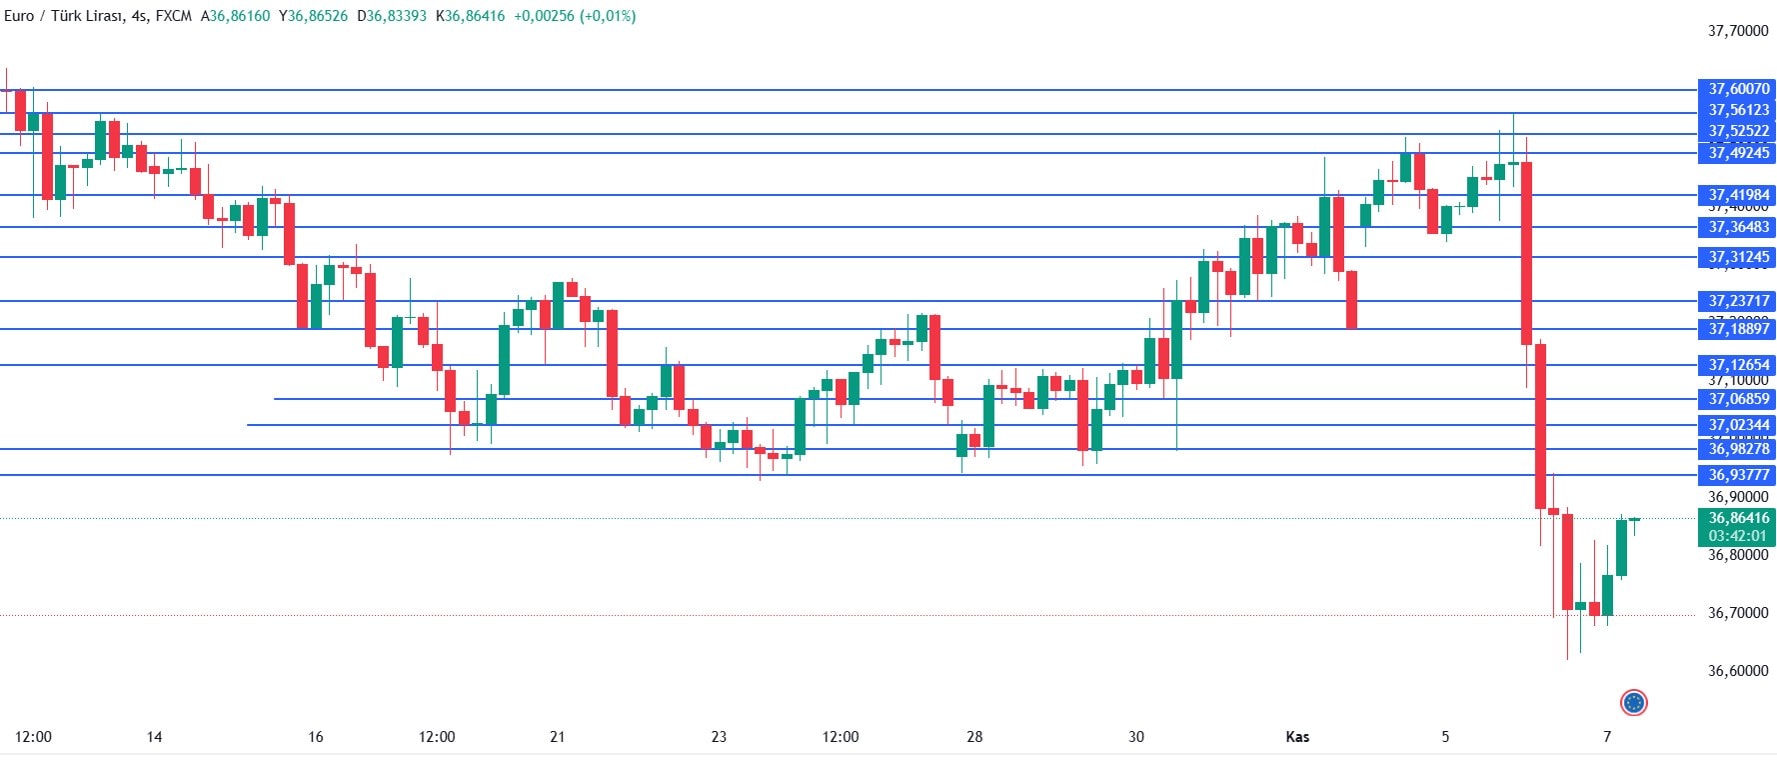Click the Euro / Türk Lirası symbol title

click(x=64, y=16)
